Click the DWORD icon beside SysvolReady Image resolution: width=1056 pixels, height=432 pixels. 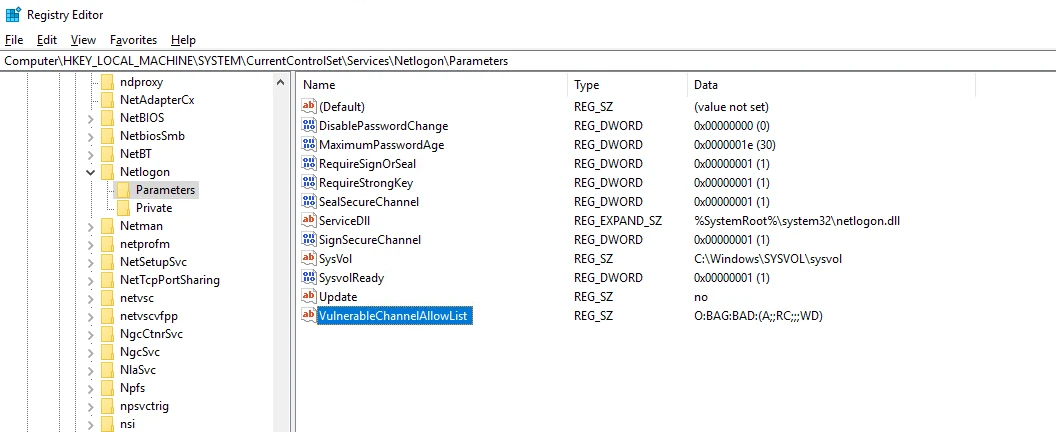[308, 277]
